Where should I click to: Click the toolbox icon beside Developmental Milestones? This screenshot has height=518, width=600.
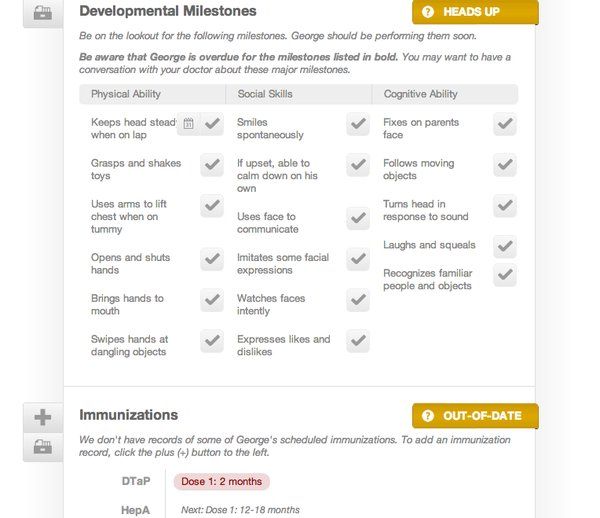(x=43, y=13)
